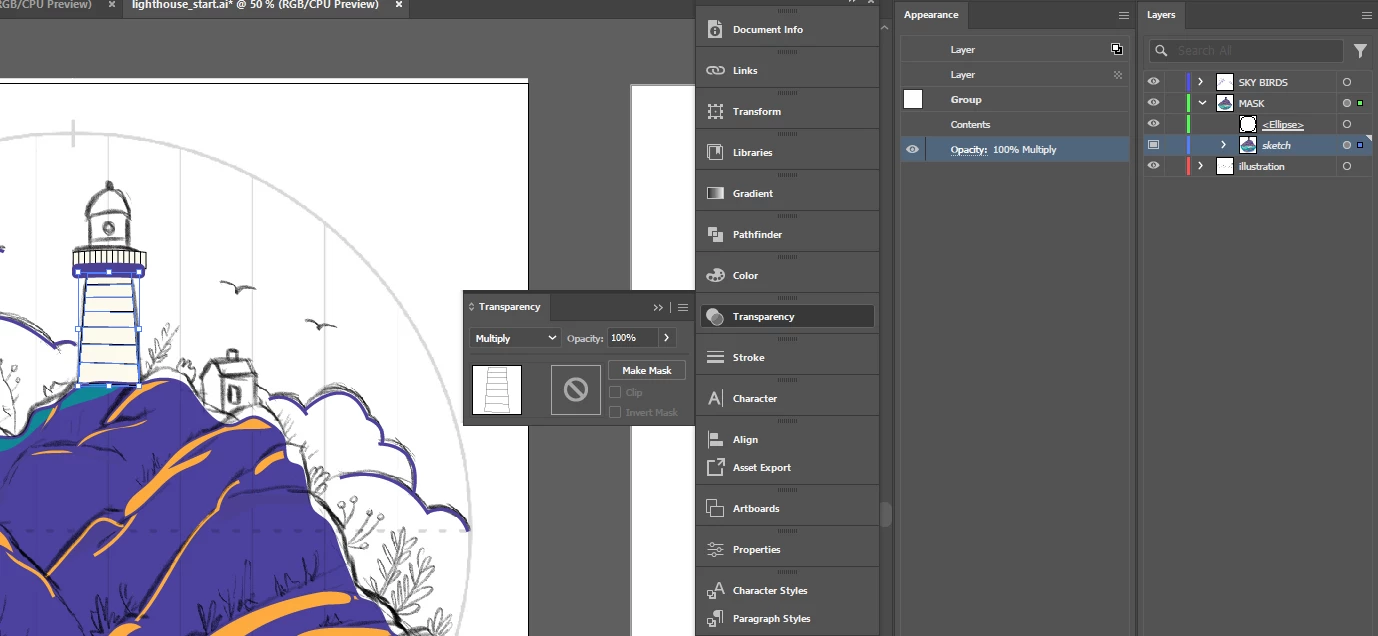Hide the MASK layer
1378x636 pixels.
1154,103
